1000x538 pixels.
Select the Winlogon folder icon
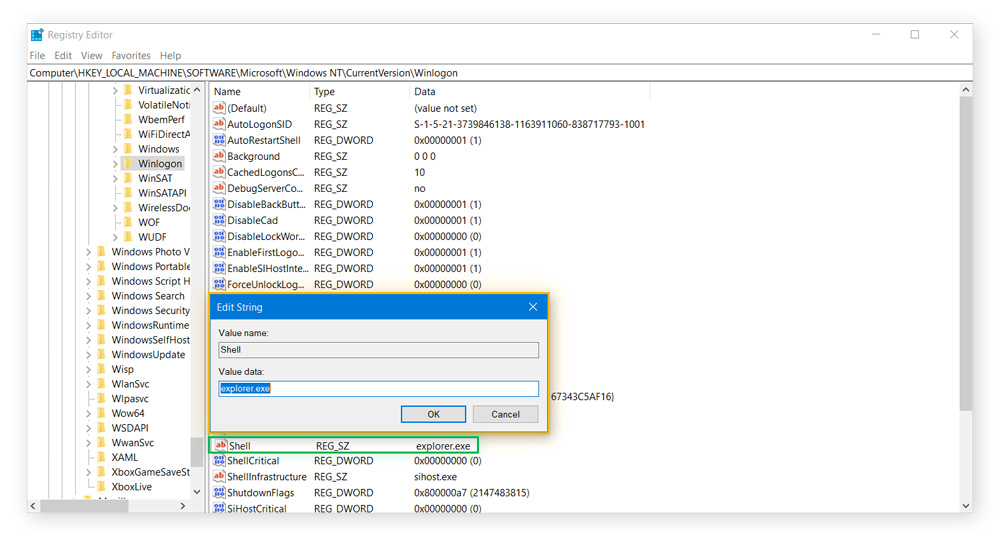128,164
